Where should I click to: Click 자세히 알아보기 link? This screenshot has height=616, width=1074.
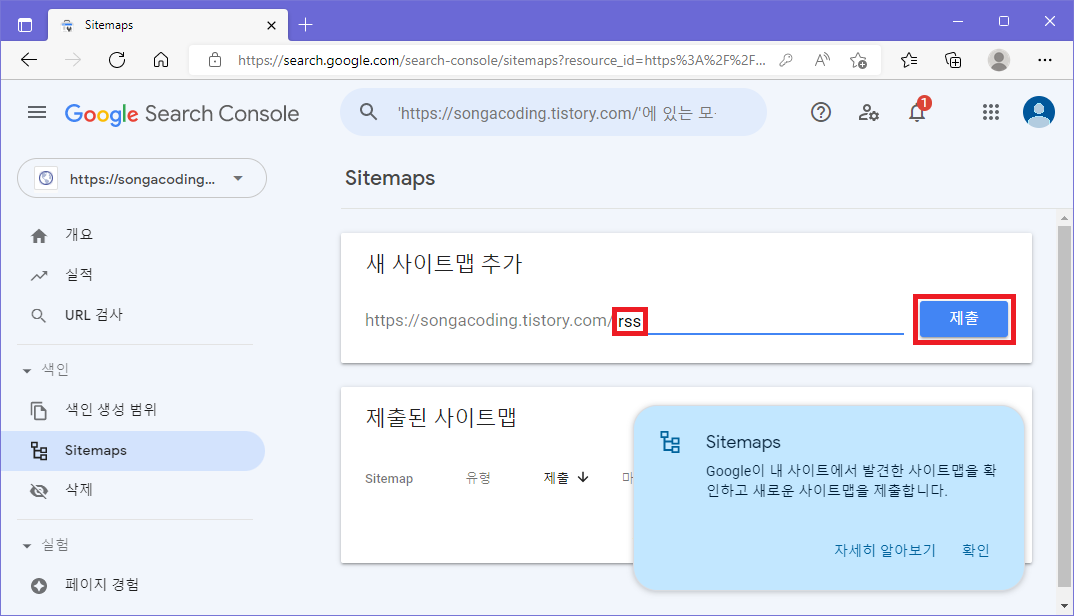click(884, 550)
